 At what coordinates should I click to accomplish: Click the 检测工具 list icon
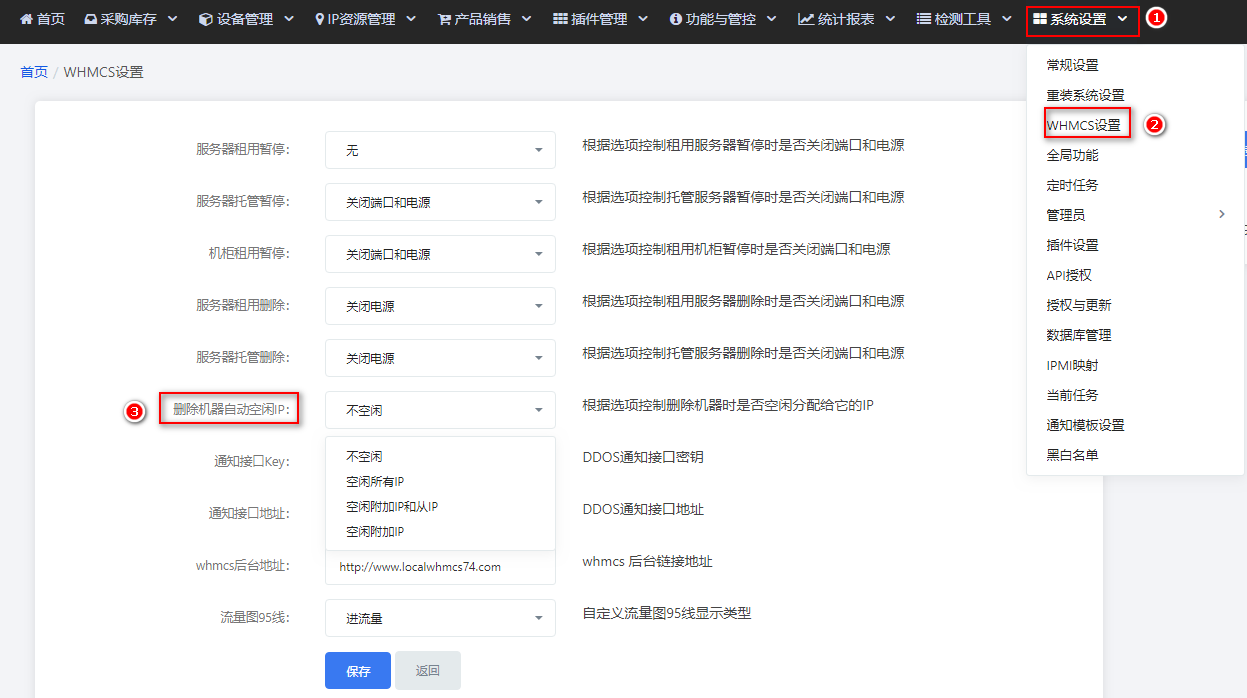pos(925,19)
